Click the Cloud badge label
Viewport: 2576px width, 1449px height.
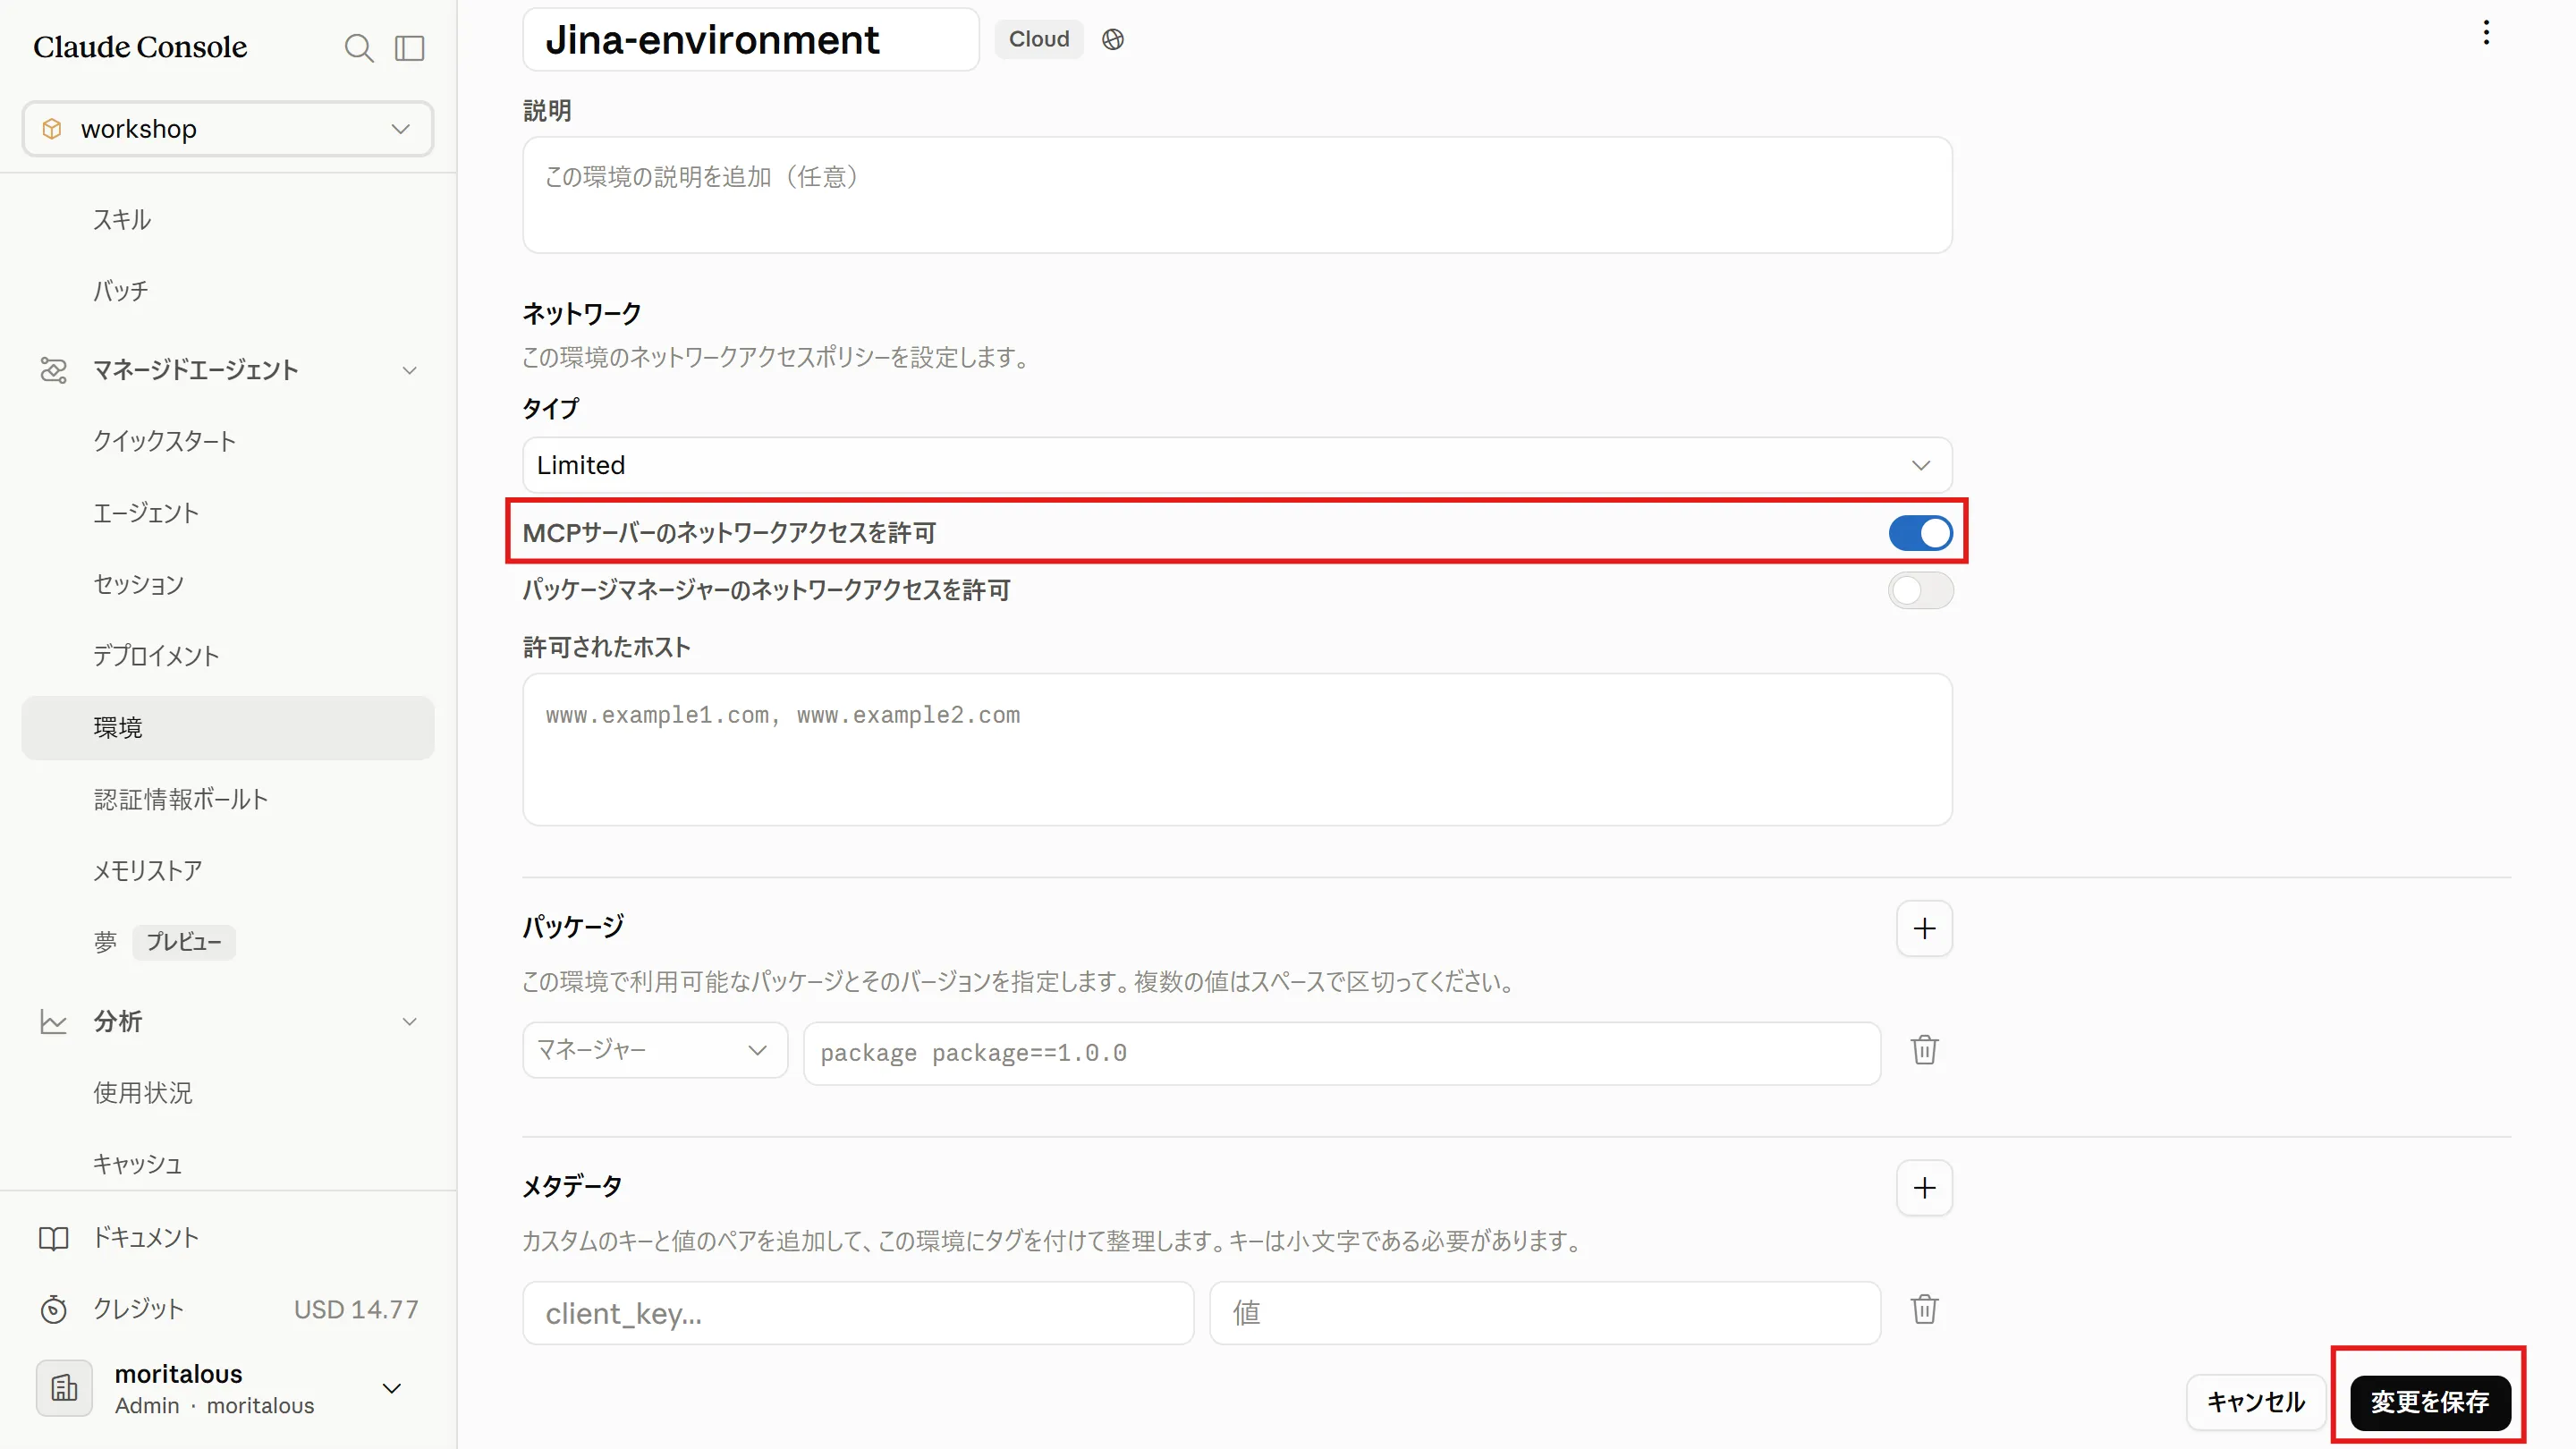pos(1039,39)
